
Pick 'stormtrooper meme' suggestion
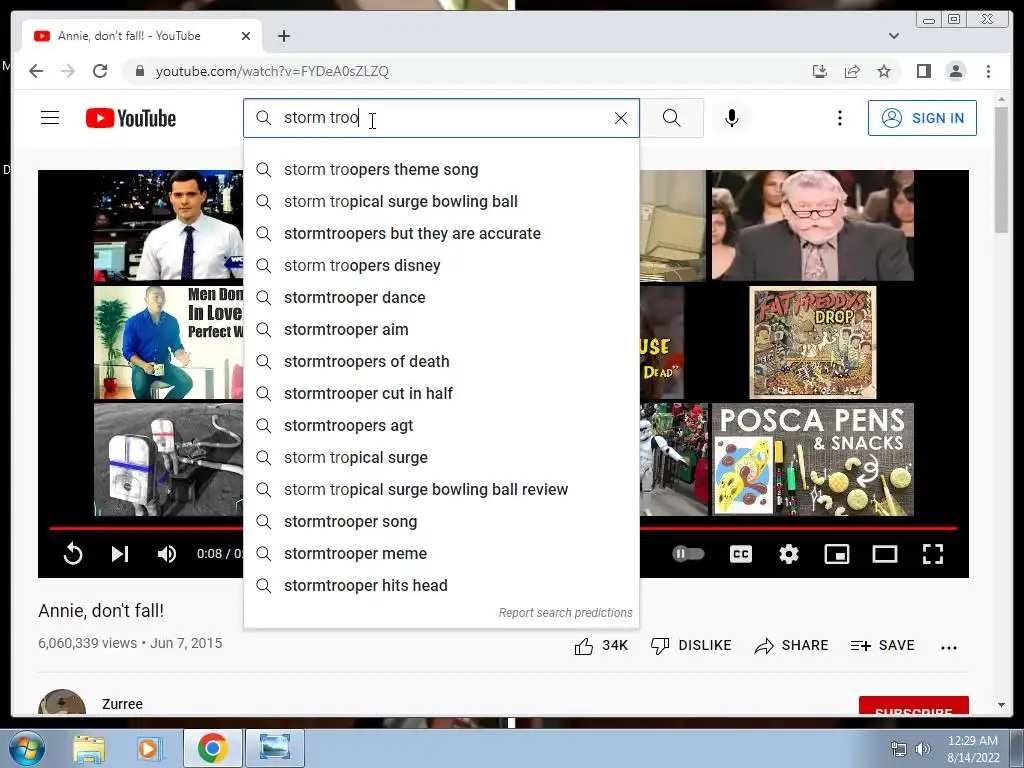pyautogui.click(x=441, y=554)
